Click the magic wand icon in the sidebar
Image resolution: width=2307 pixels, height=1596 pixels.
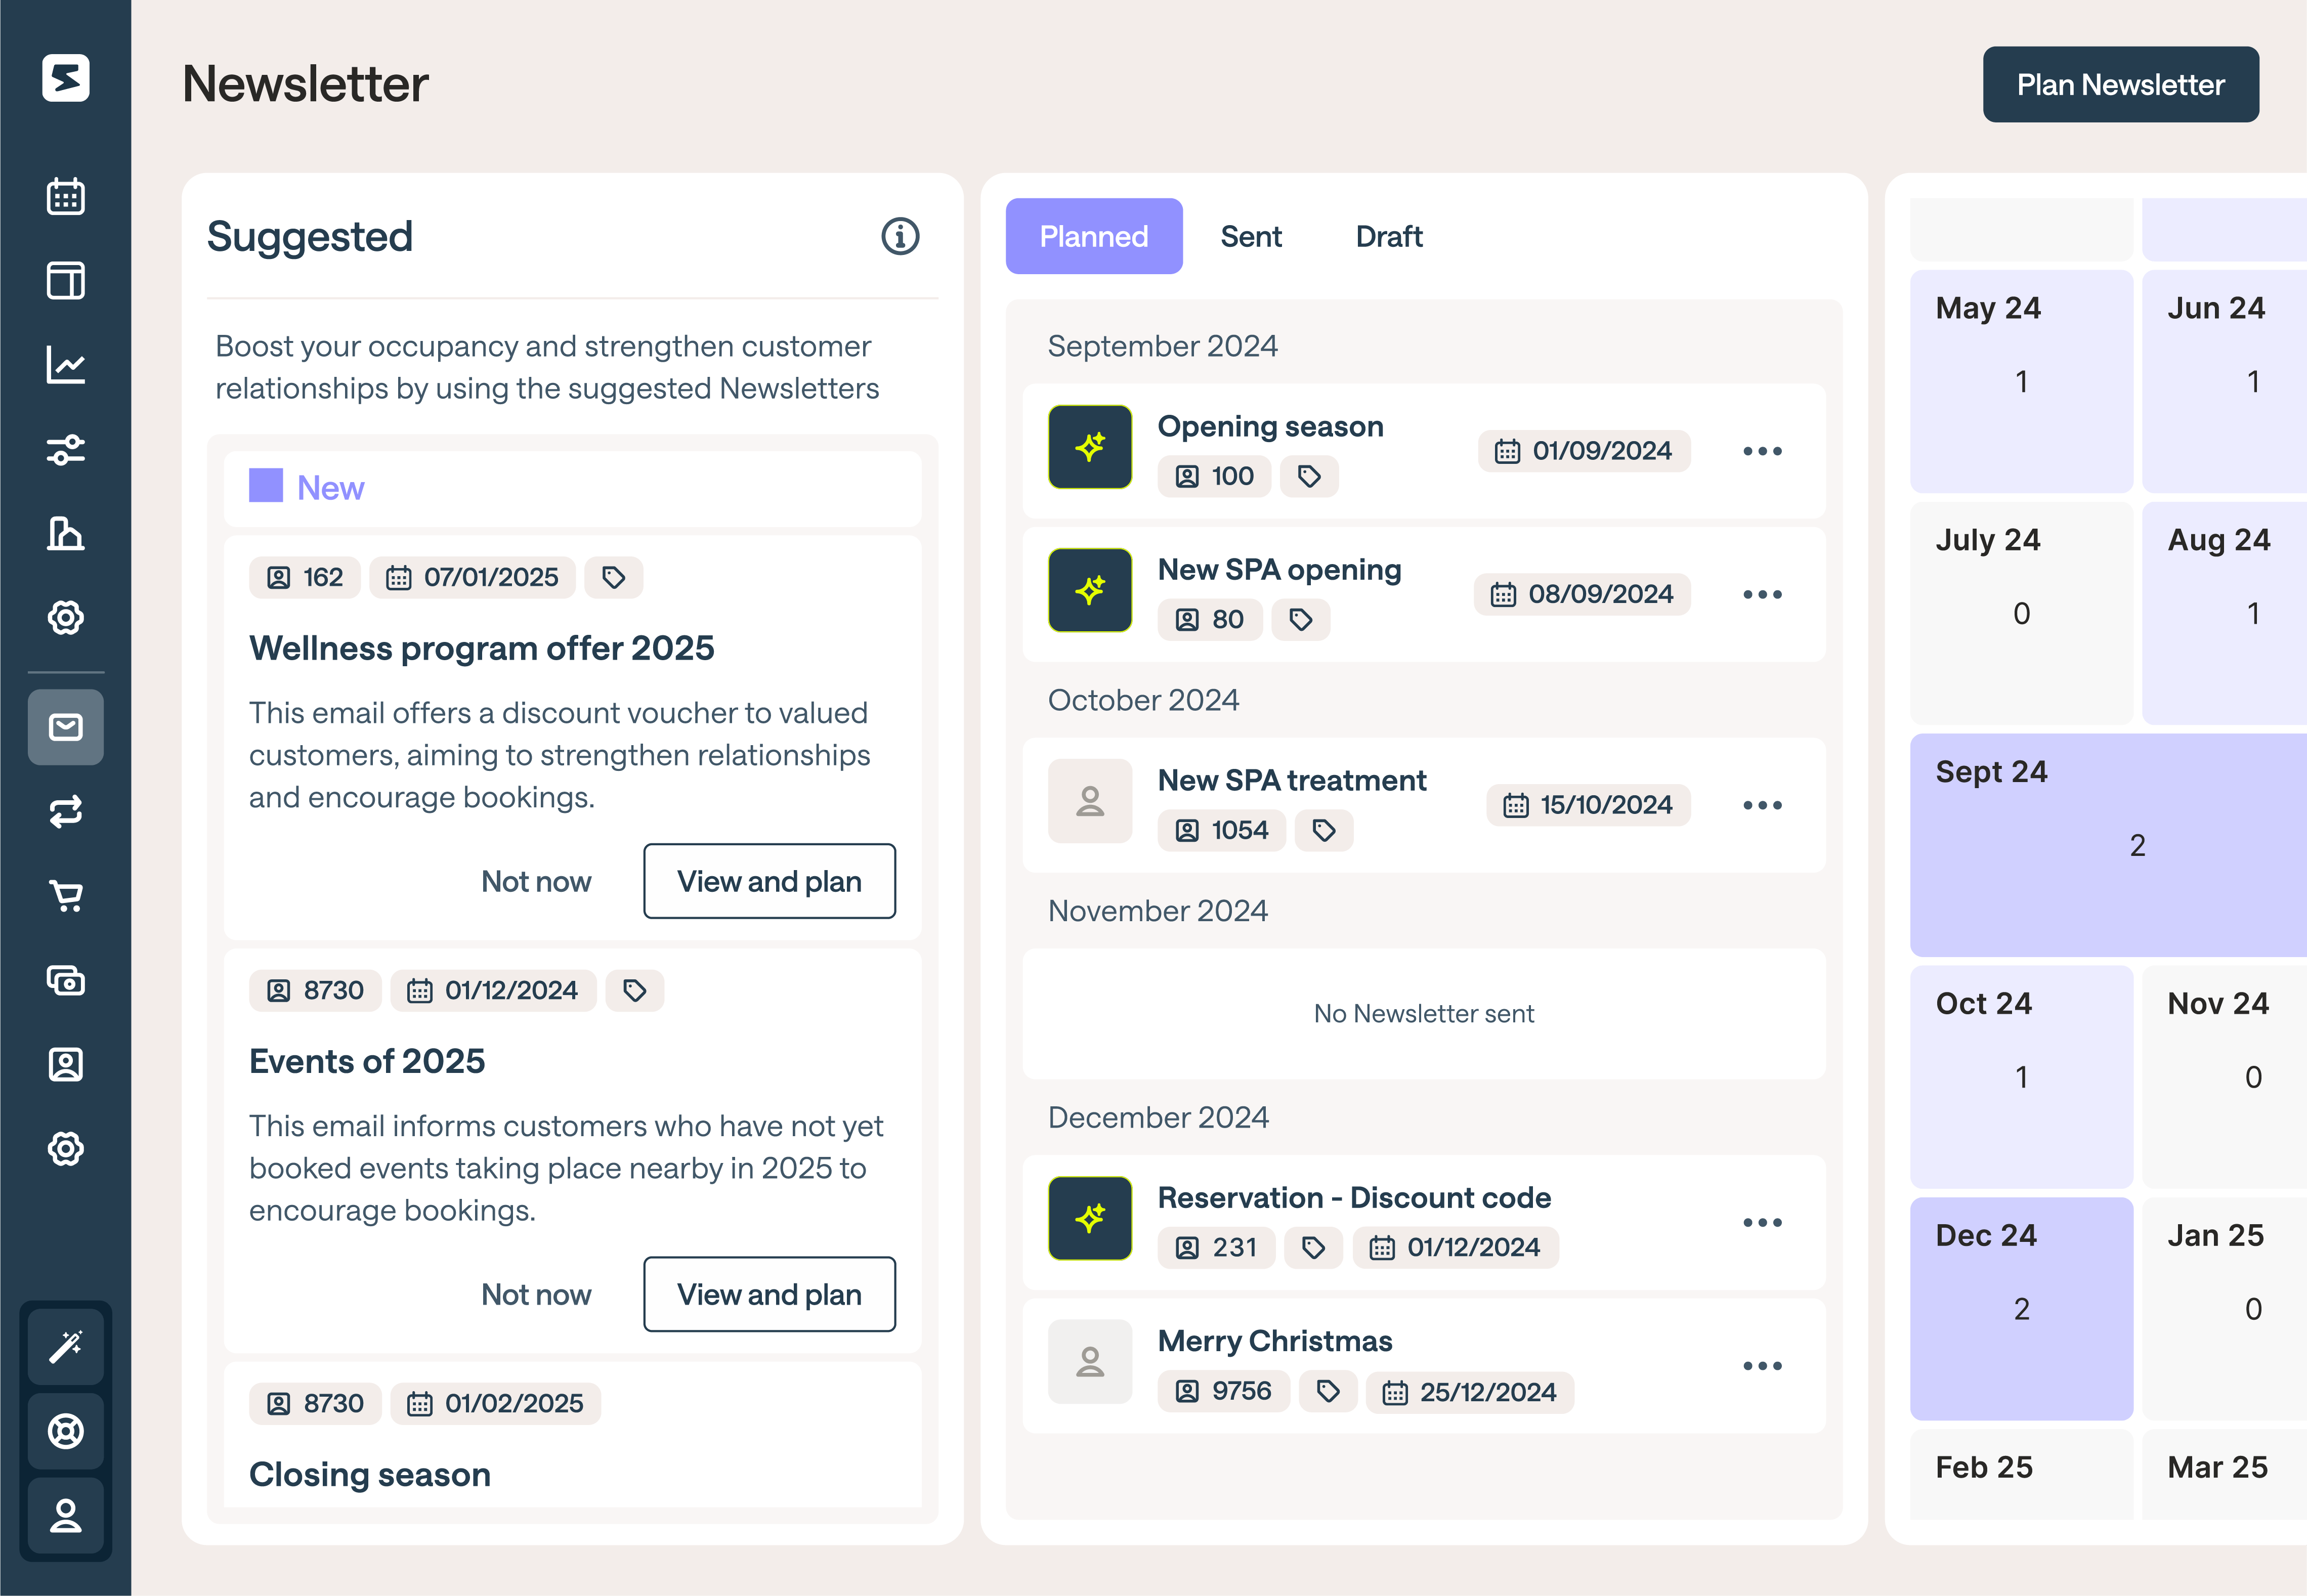[x=66, y=1347]
